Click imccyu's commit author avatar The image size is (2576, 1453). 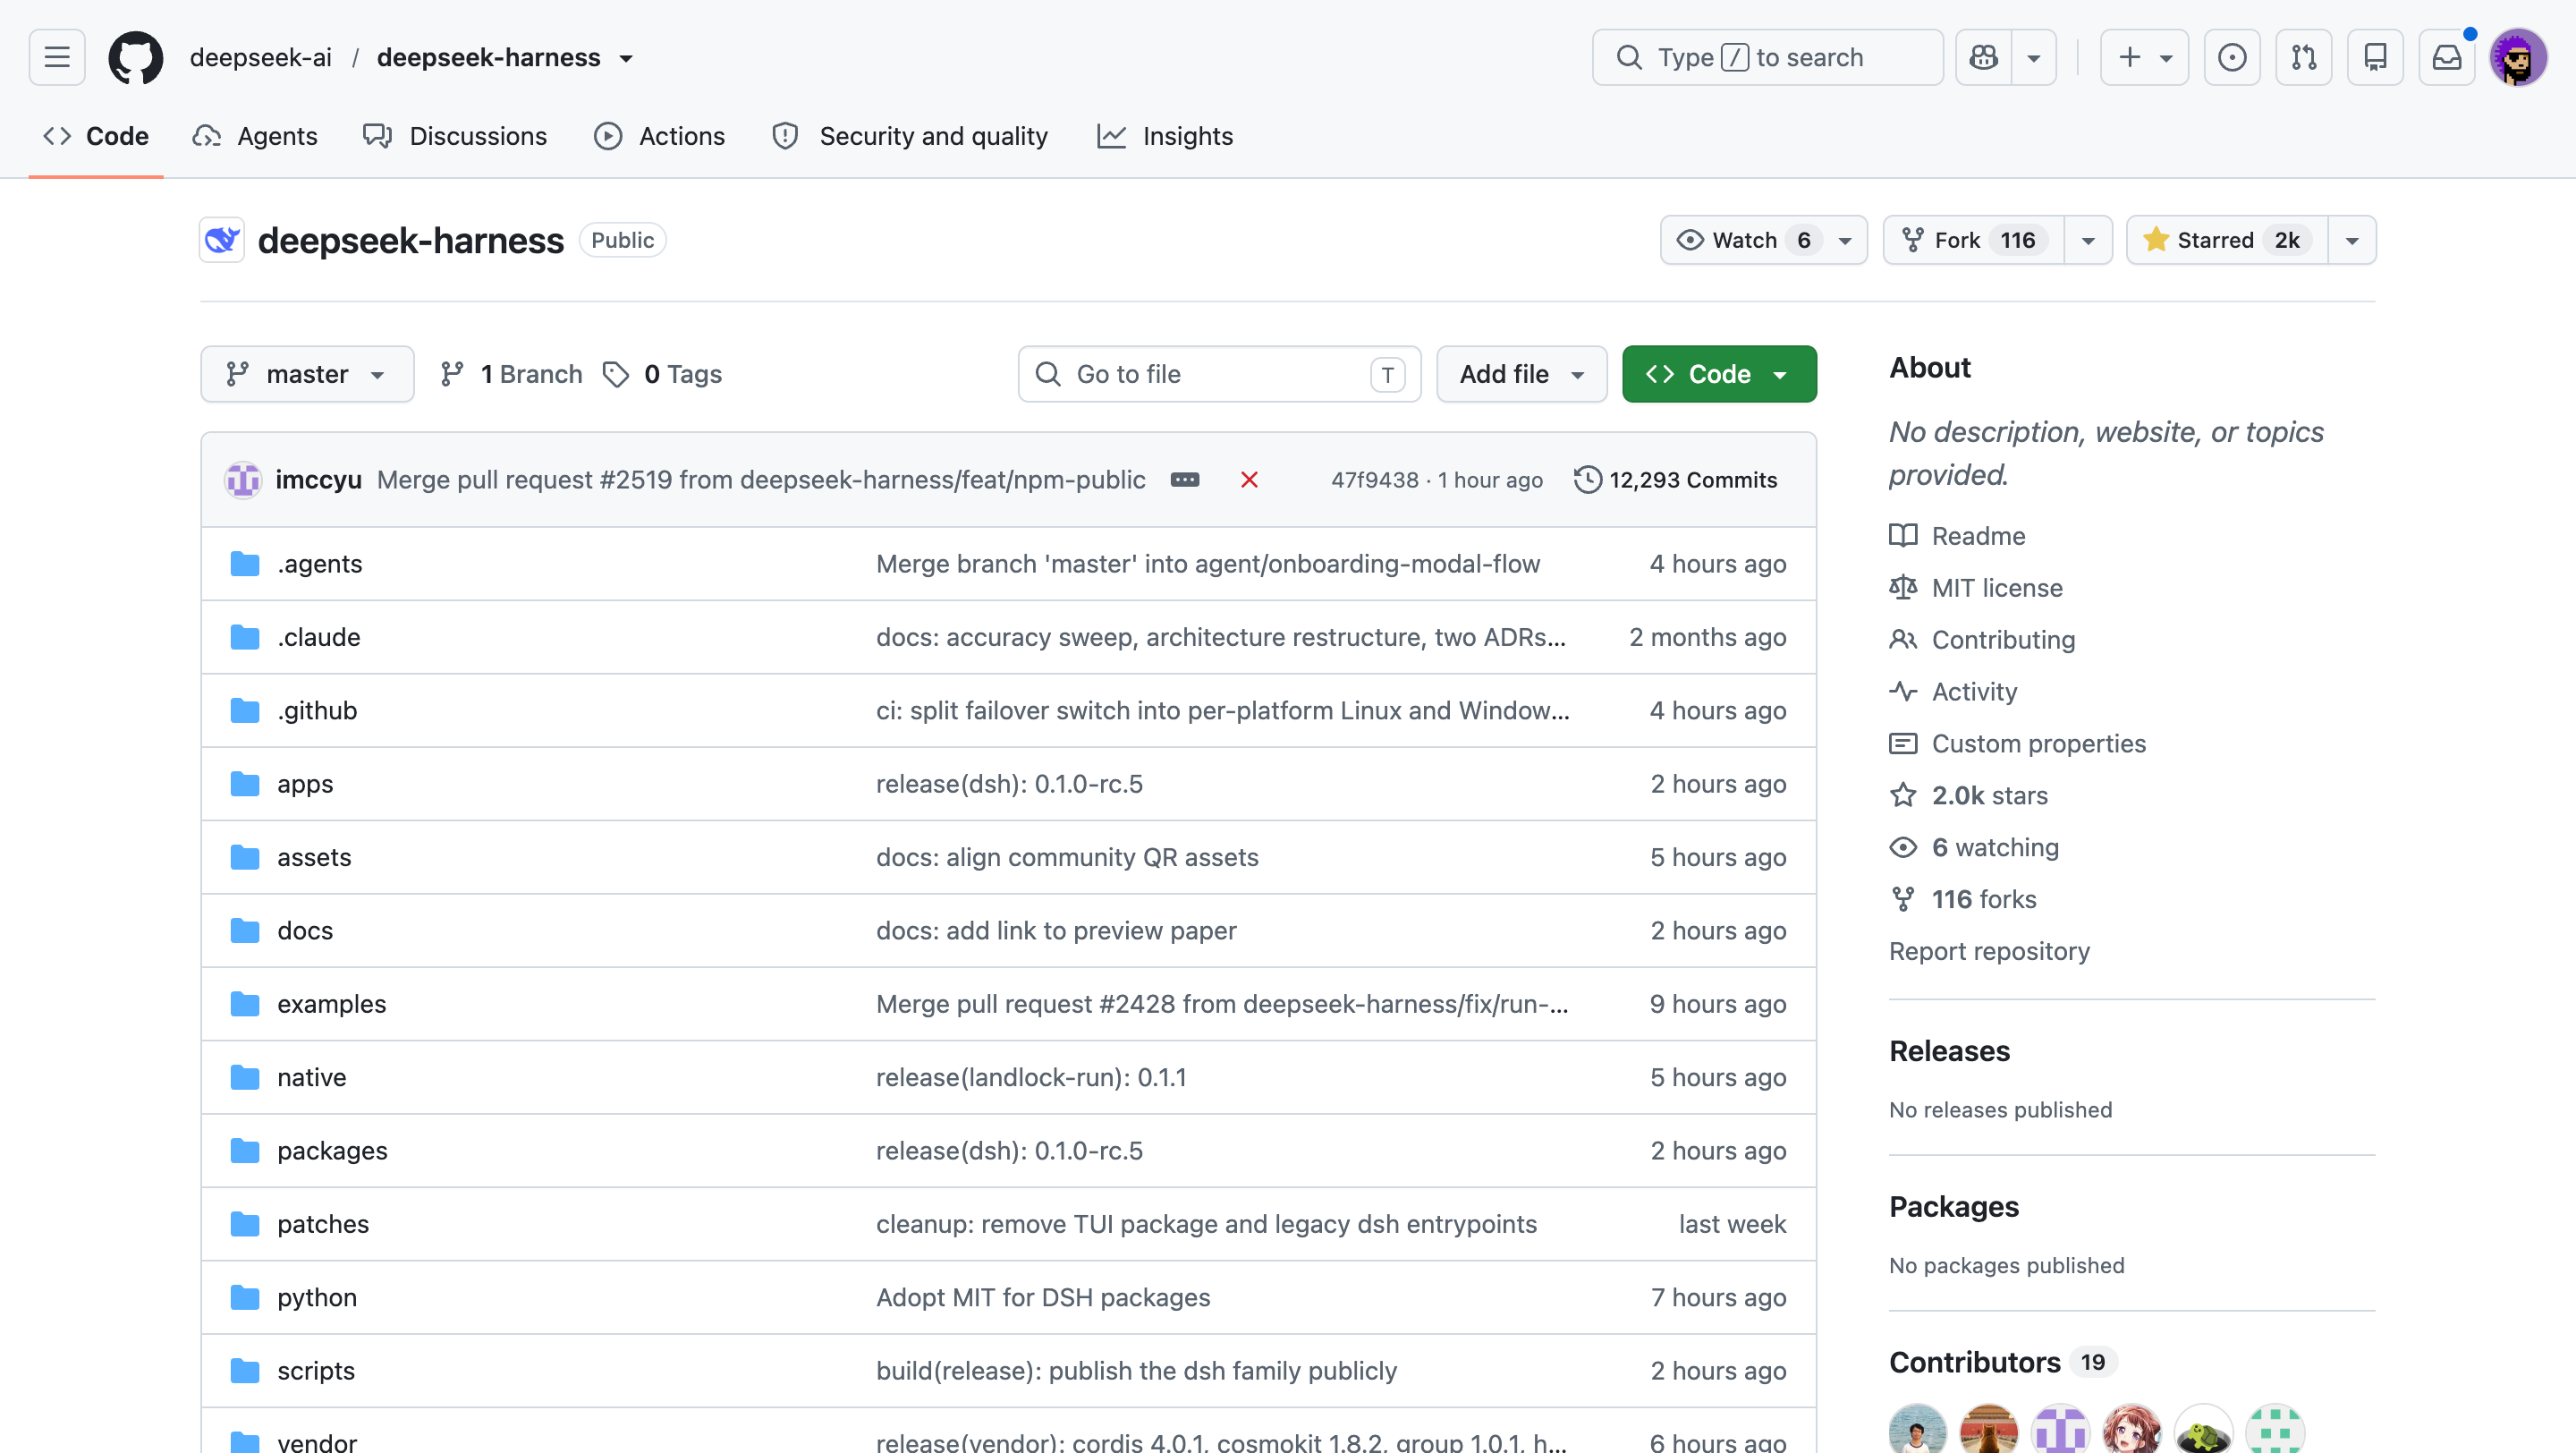coord(243,480)
